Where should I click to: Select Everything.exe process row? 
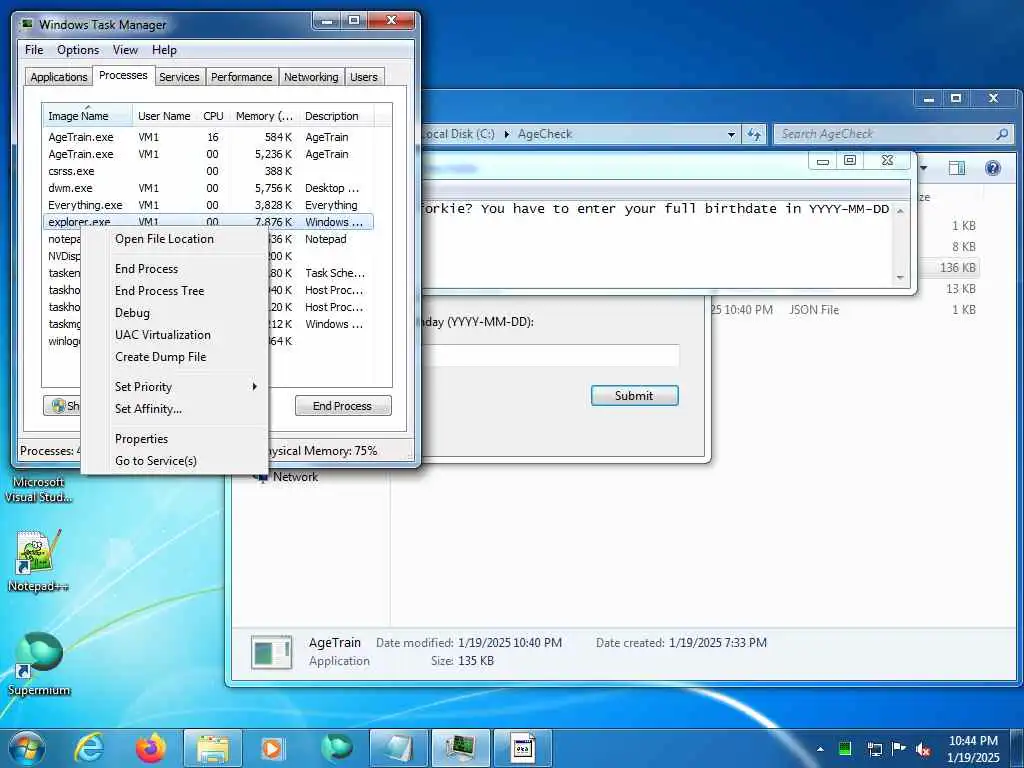(x=208, y=205)
